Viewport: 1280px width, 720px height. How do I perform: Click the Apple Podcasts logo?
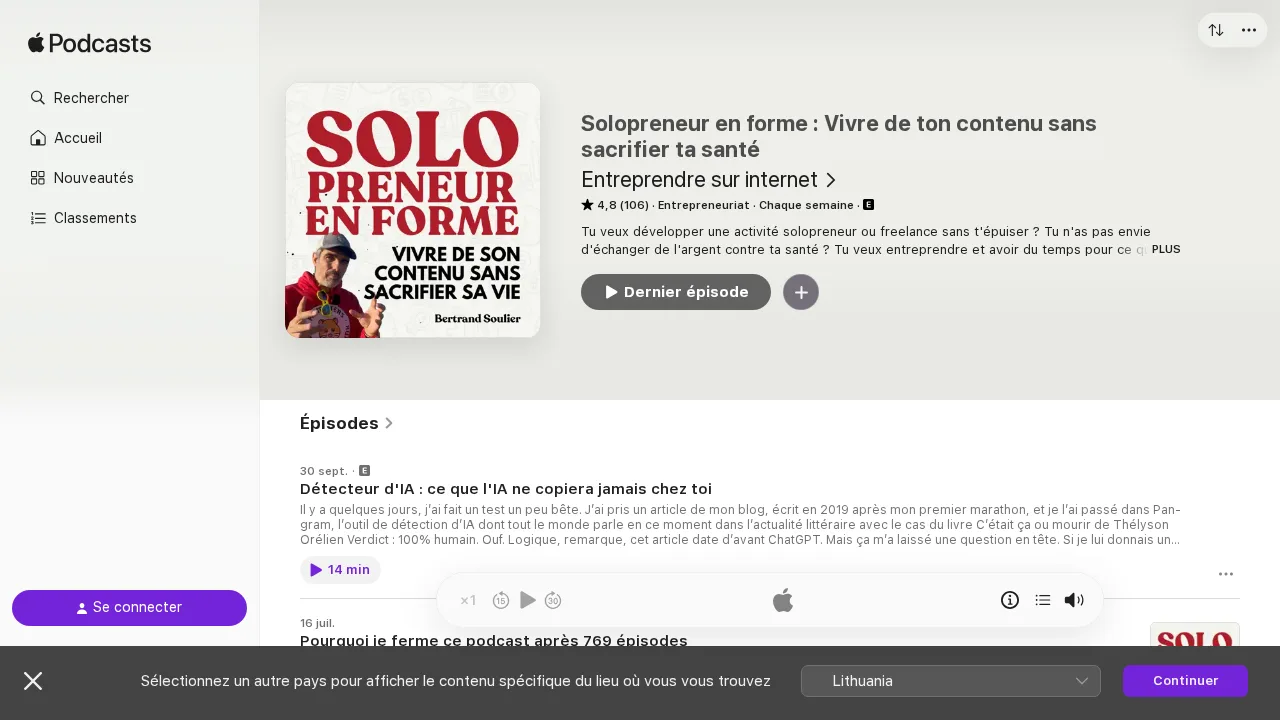point(90,43)
